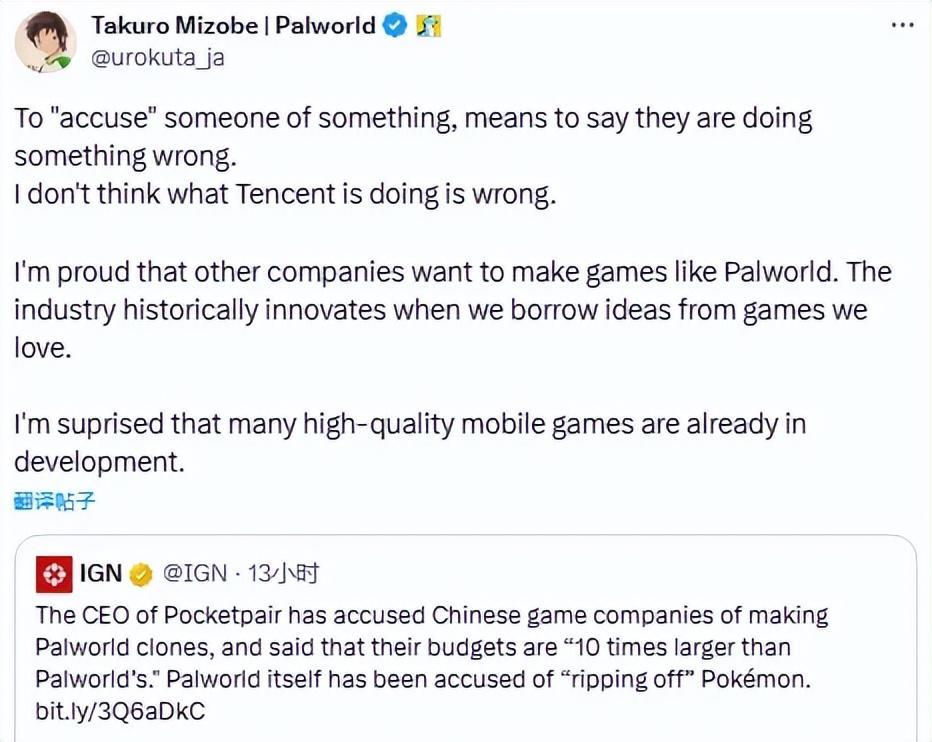Click the paragraph starting 'I'm proud that other'
This screenshot has width=932, height=742.
point(452,310)
